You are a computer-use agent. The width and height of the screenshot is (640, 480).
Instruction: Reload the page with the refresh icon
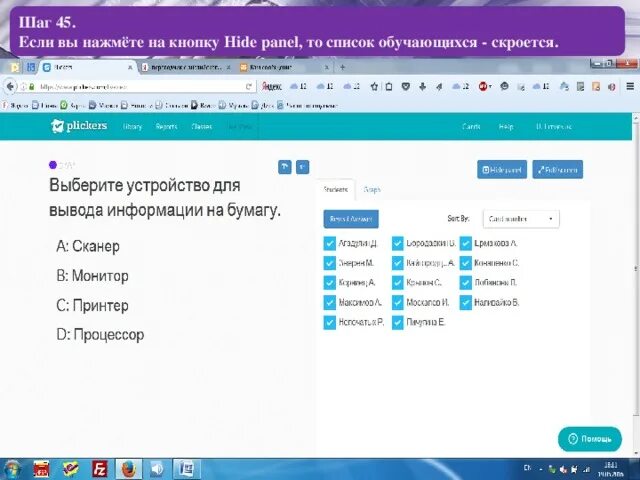(248, 87)
